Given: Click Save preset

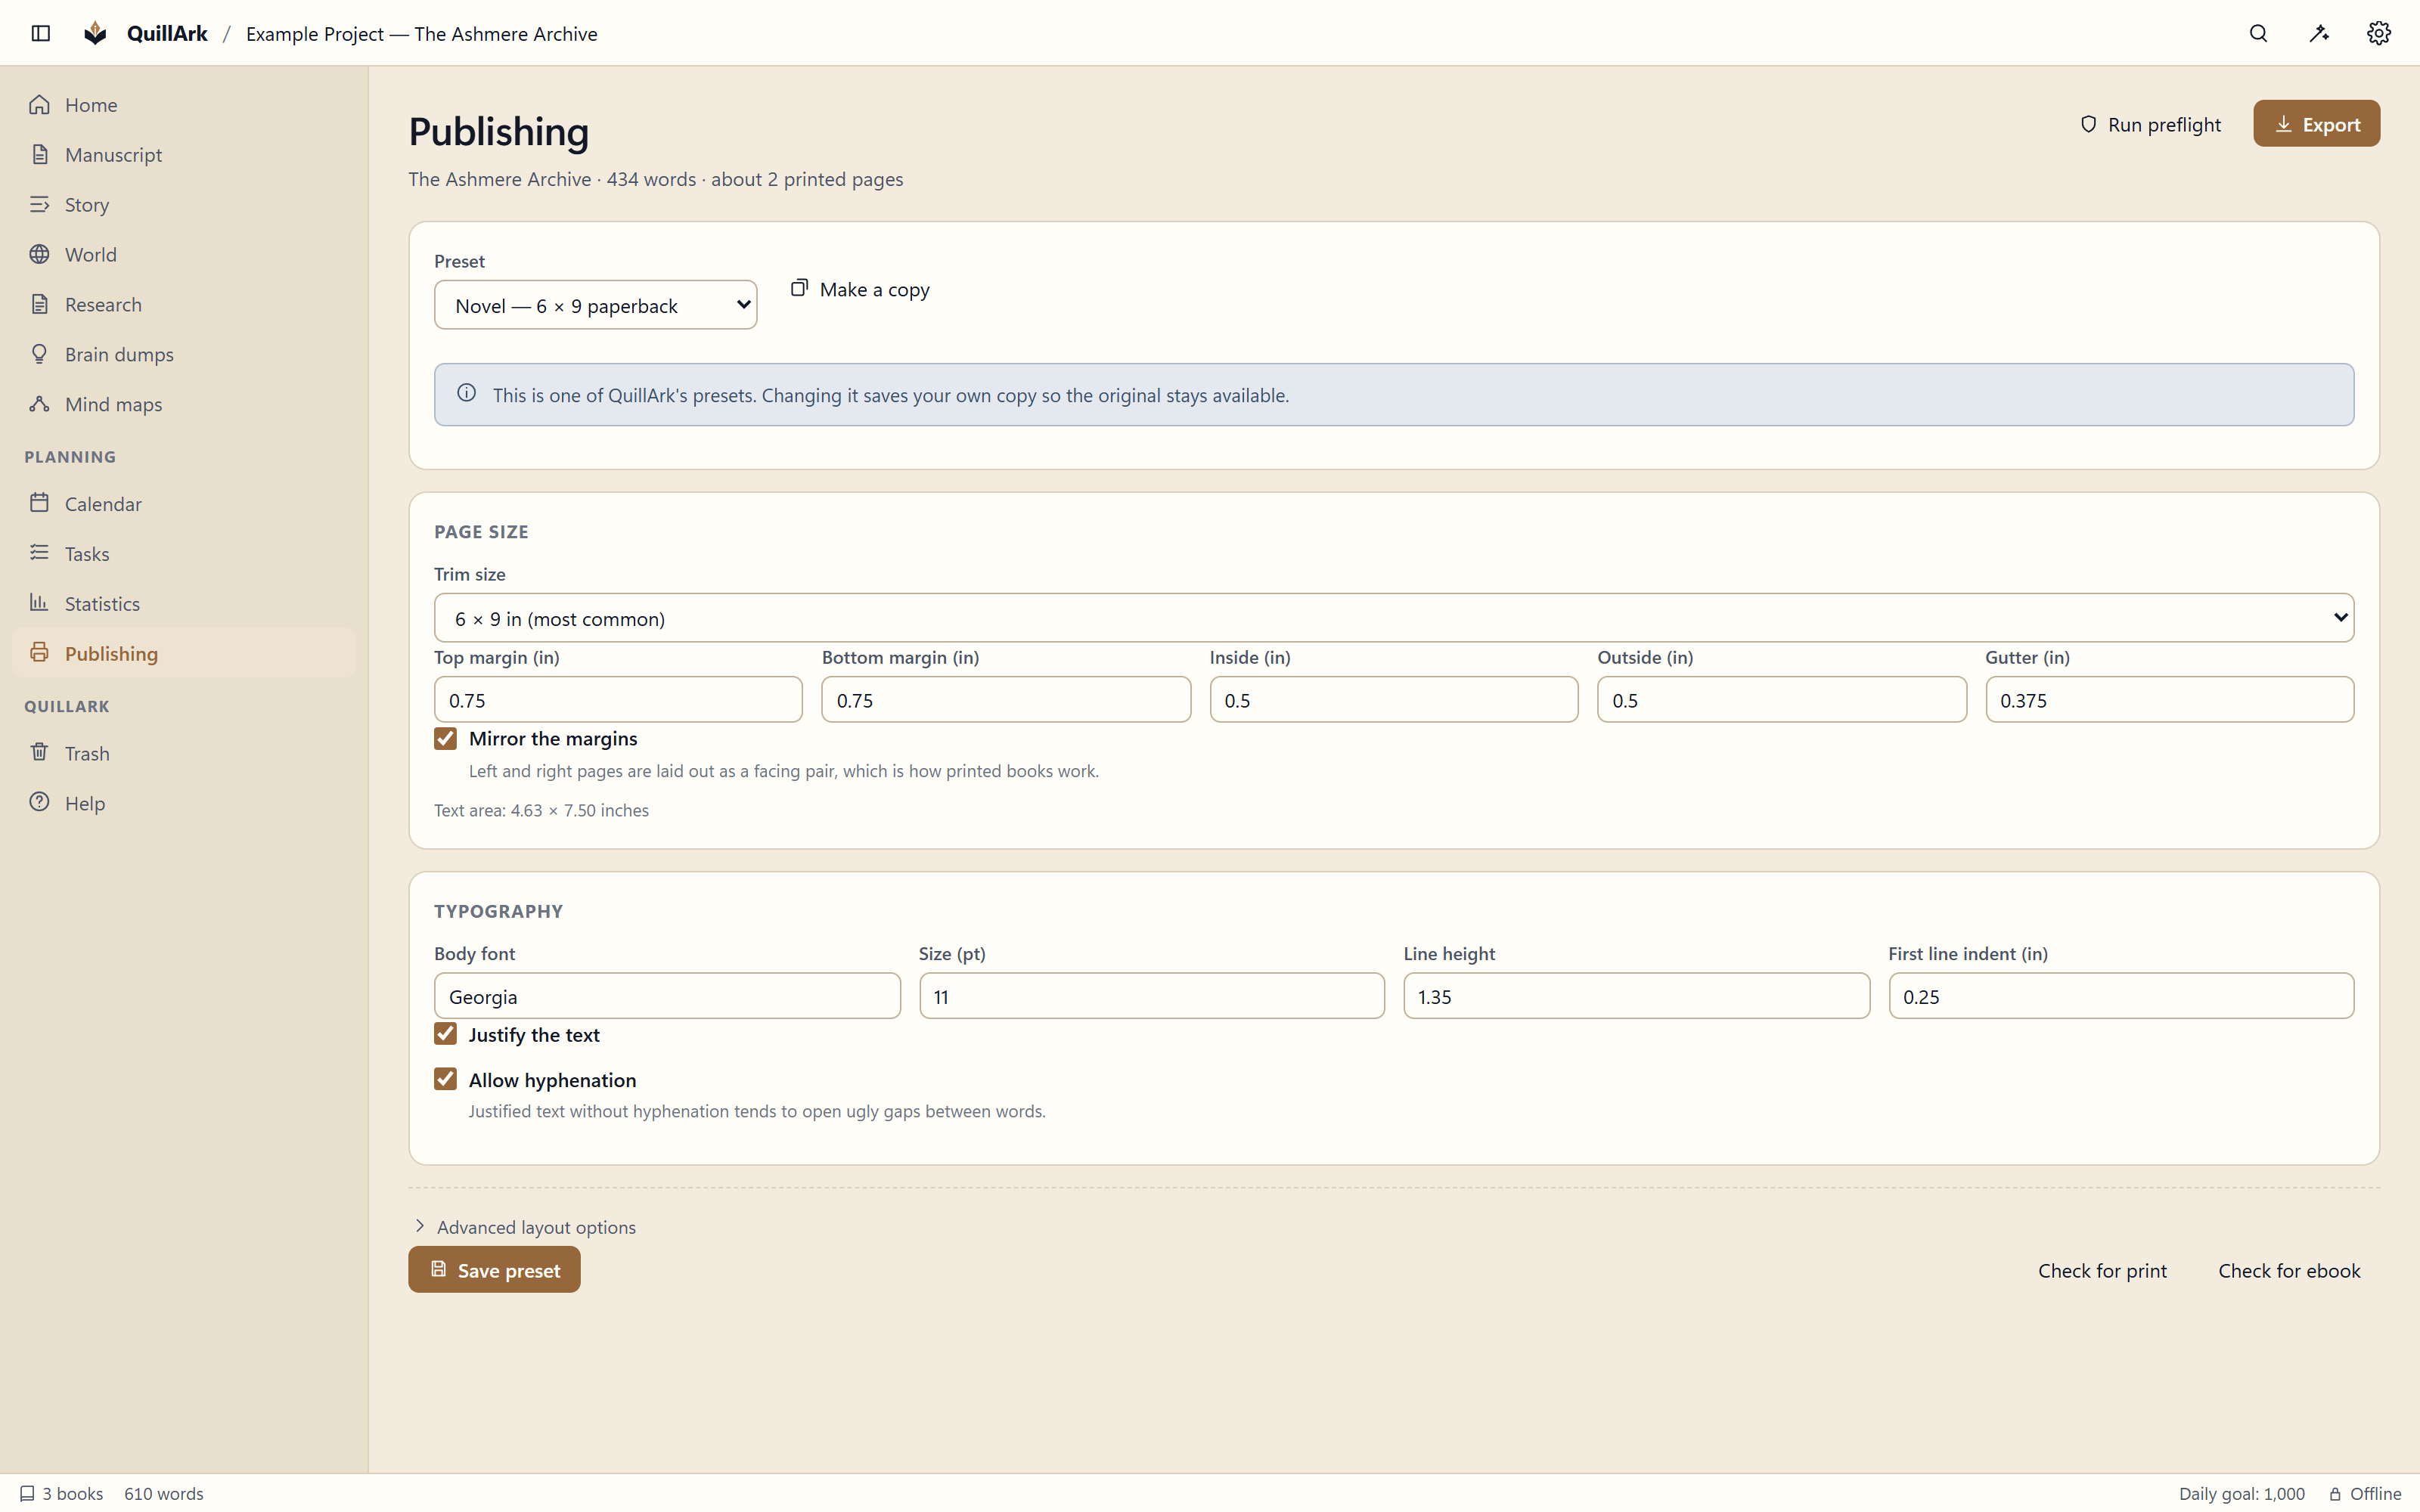Looking at the screenshot, I should 494,1270.
